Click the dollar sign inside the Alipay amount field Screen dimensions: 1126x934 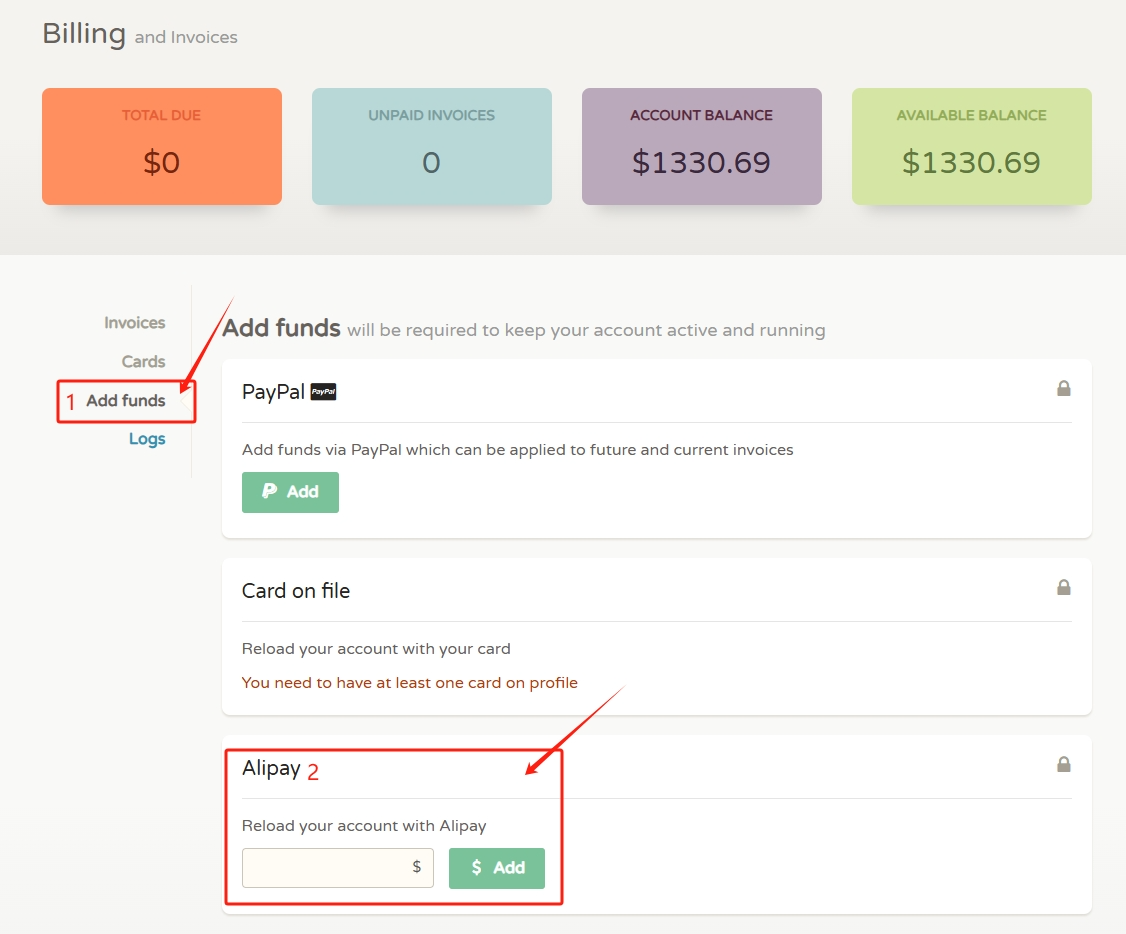tap(417, 867)
